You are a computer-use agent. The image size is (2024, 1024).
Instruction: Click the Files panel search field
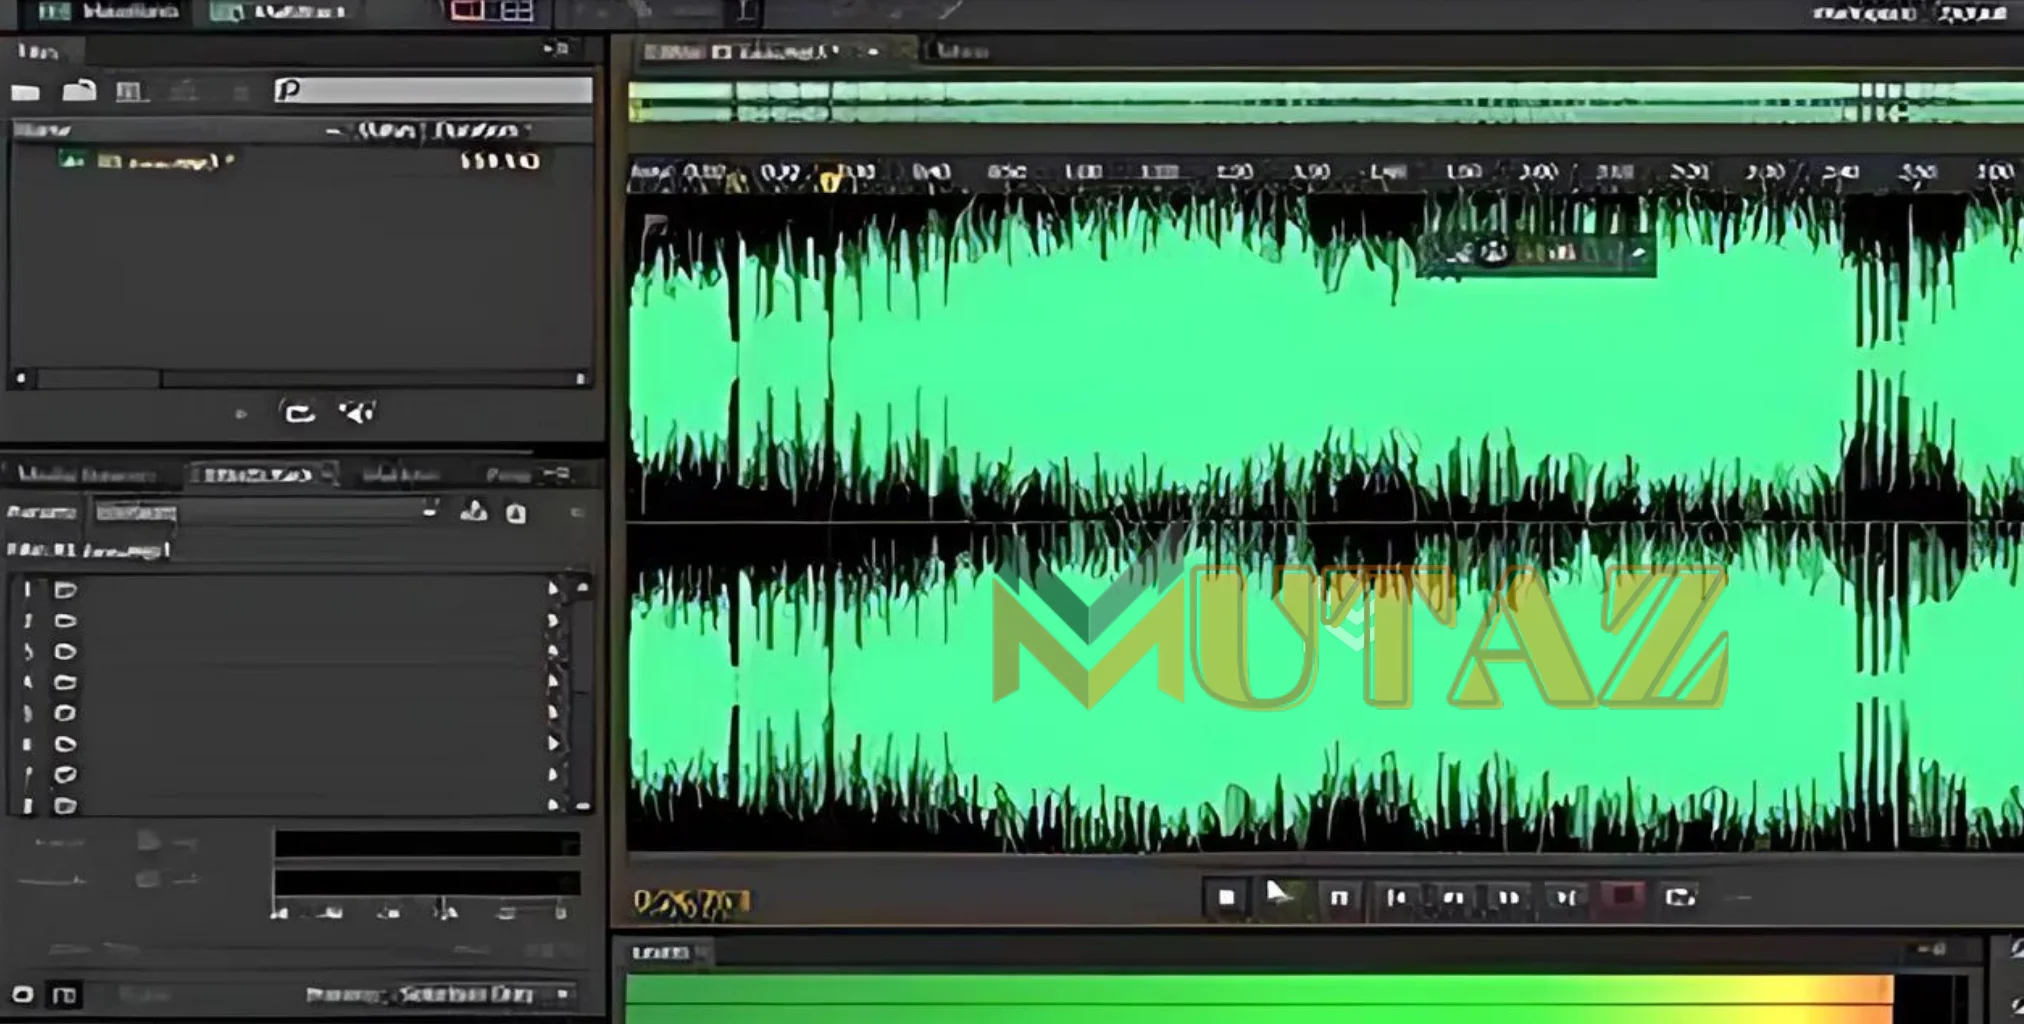[x=433, y=91]
